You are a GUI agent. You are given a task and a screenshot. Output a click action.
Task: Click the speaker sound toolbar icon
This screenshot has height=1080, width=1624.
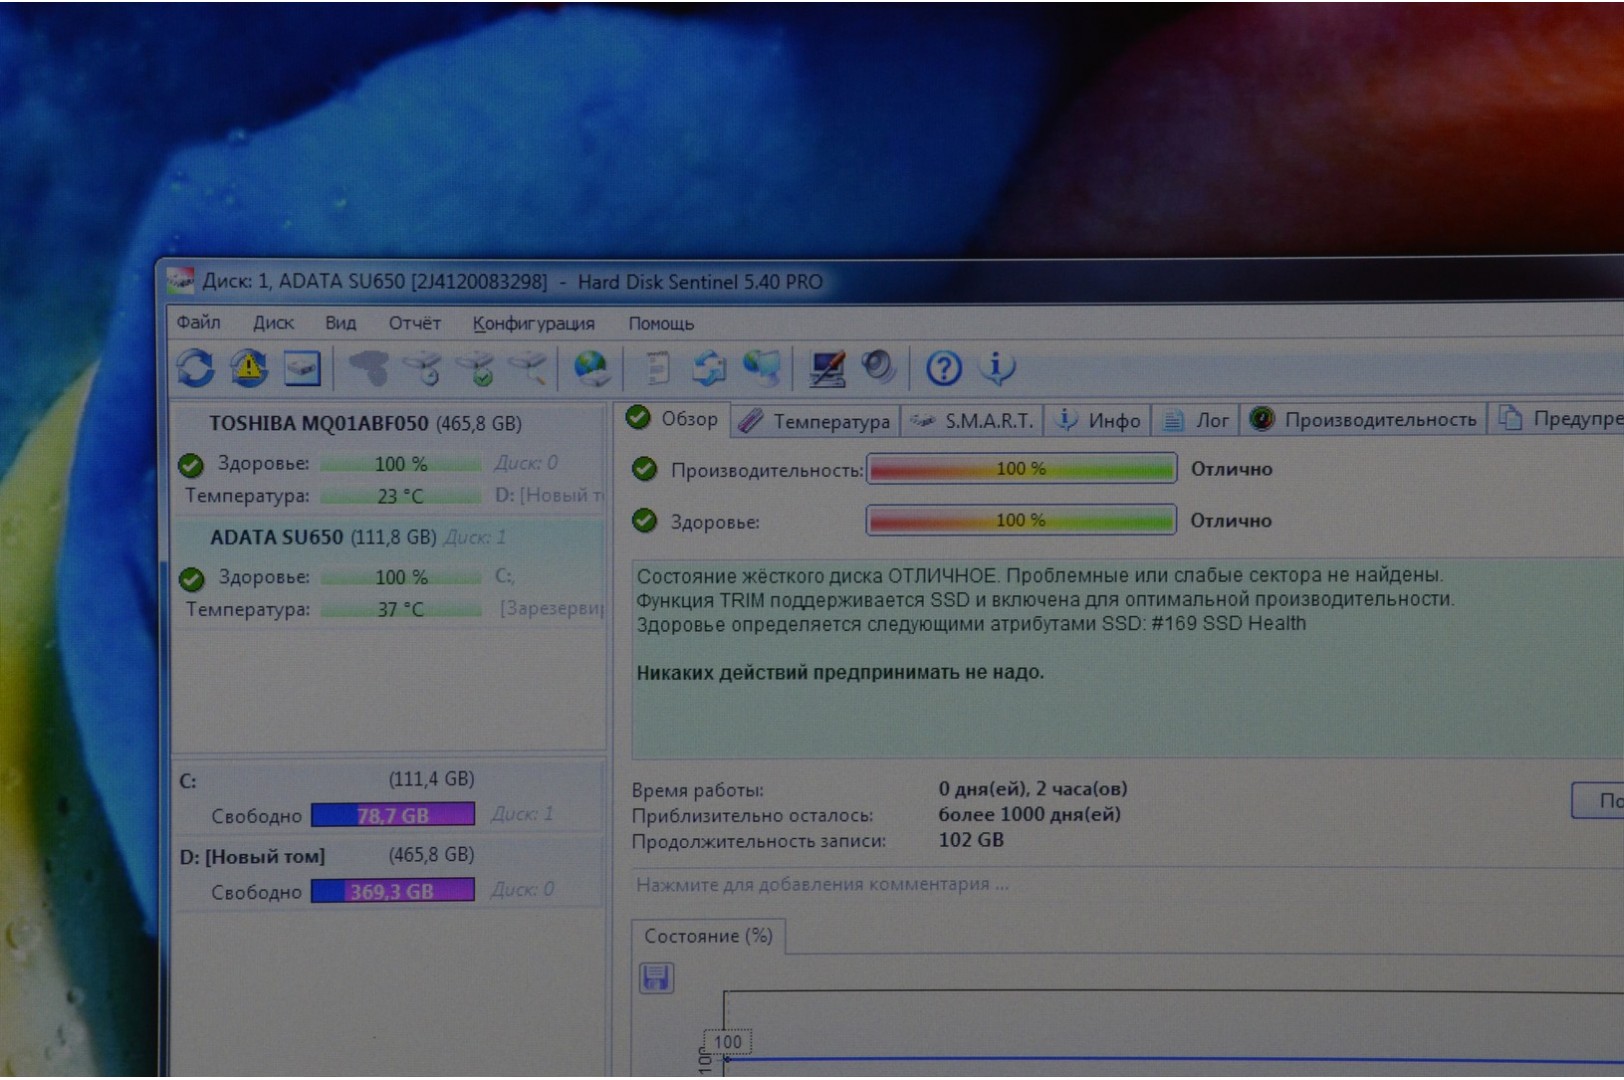pyautogui.click(x=878, y=367)
